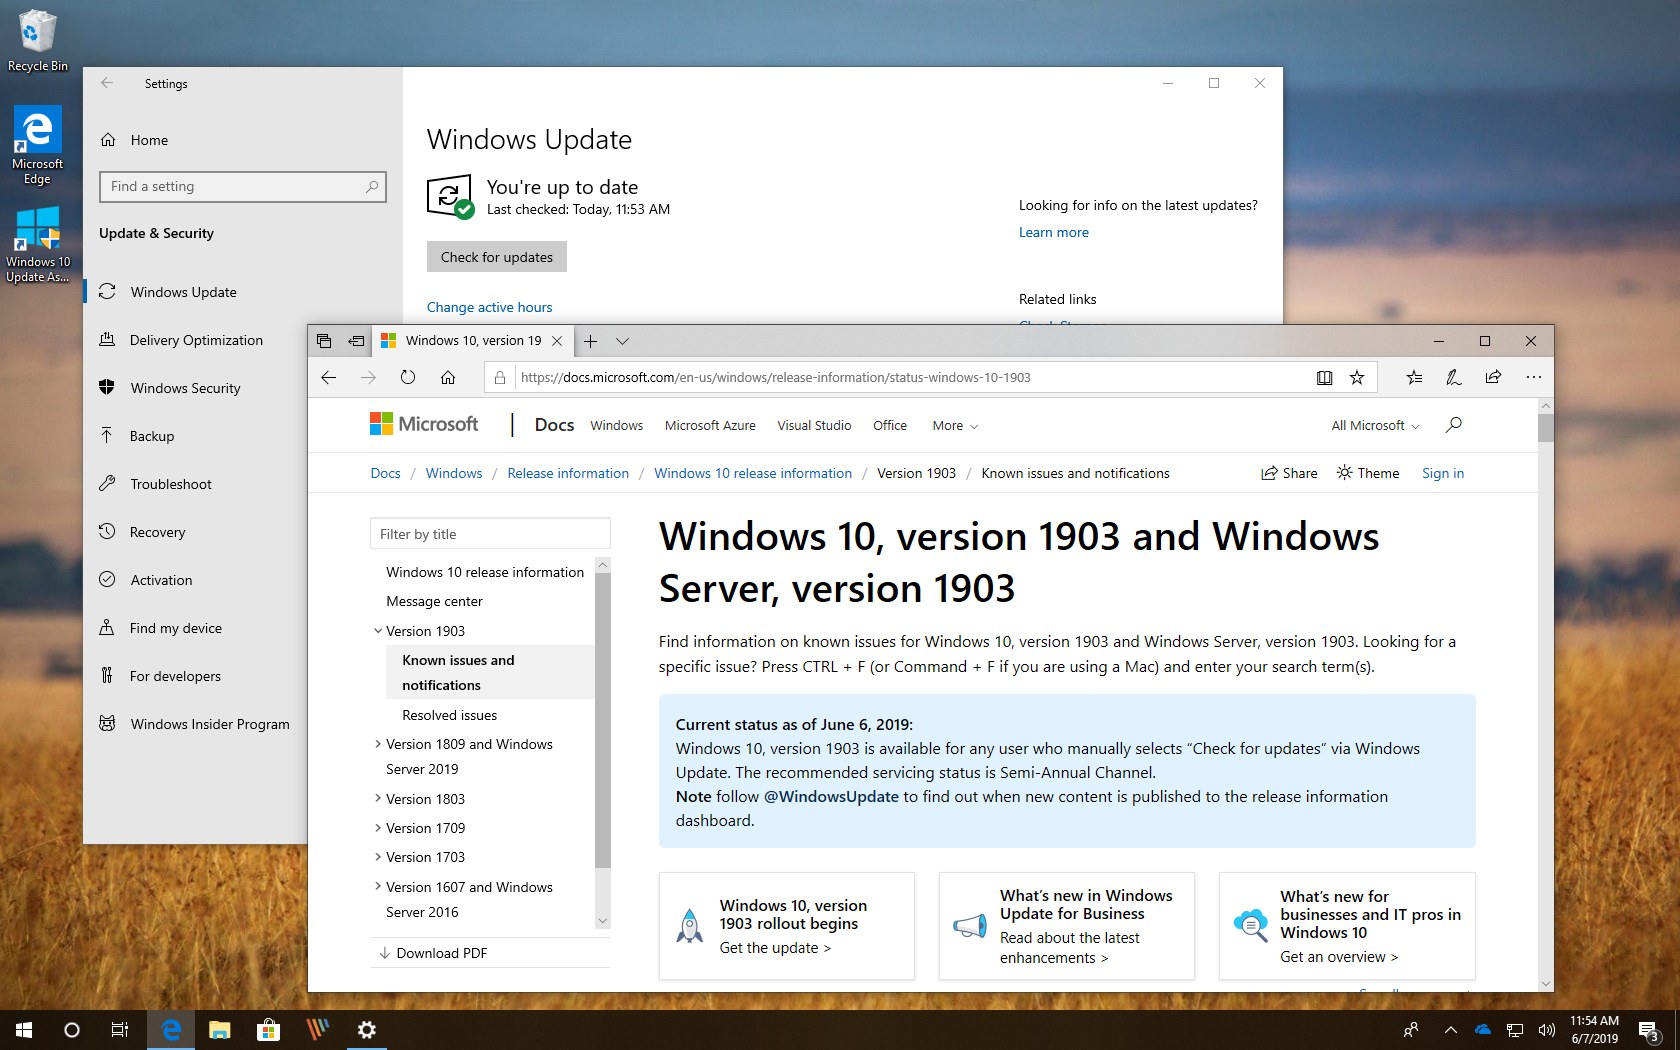The height and width of the screenshot is (1050, 1680).
Task: Click Visual Studio nav link
Action: (814, 425)
